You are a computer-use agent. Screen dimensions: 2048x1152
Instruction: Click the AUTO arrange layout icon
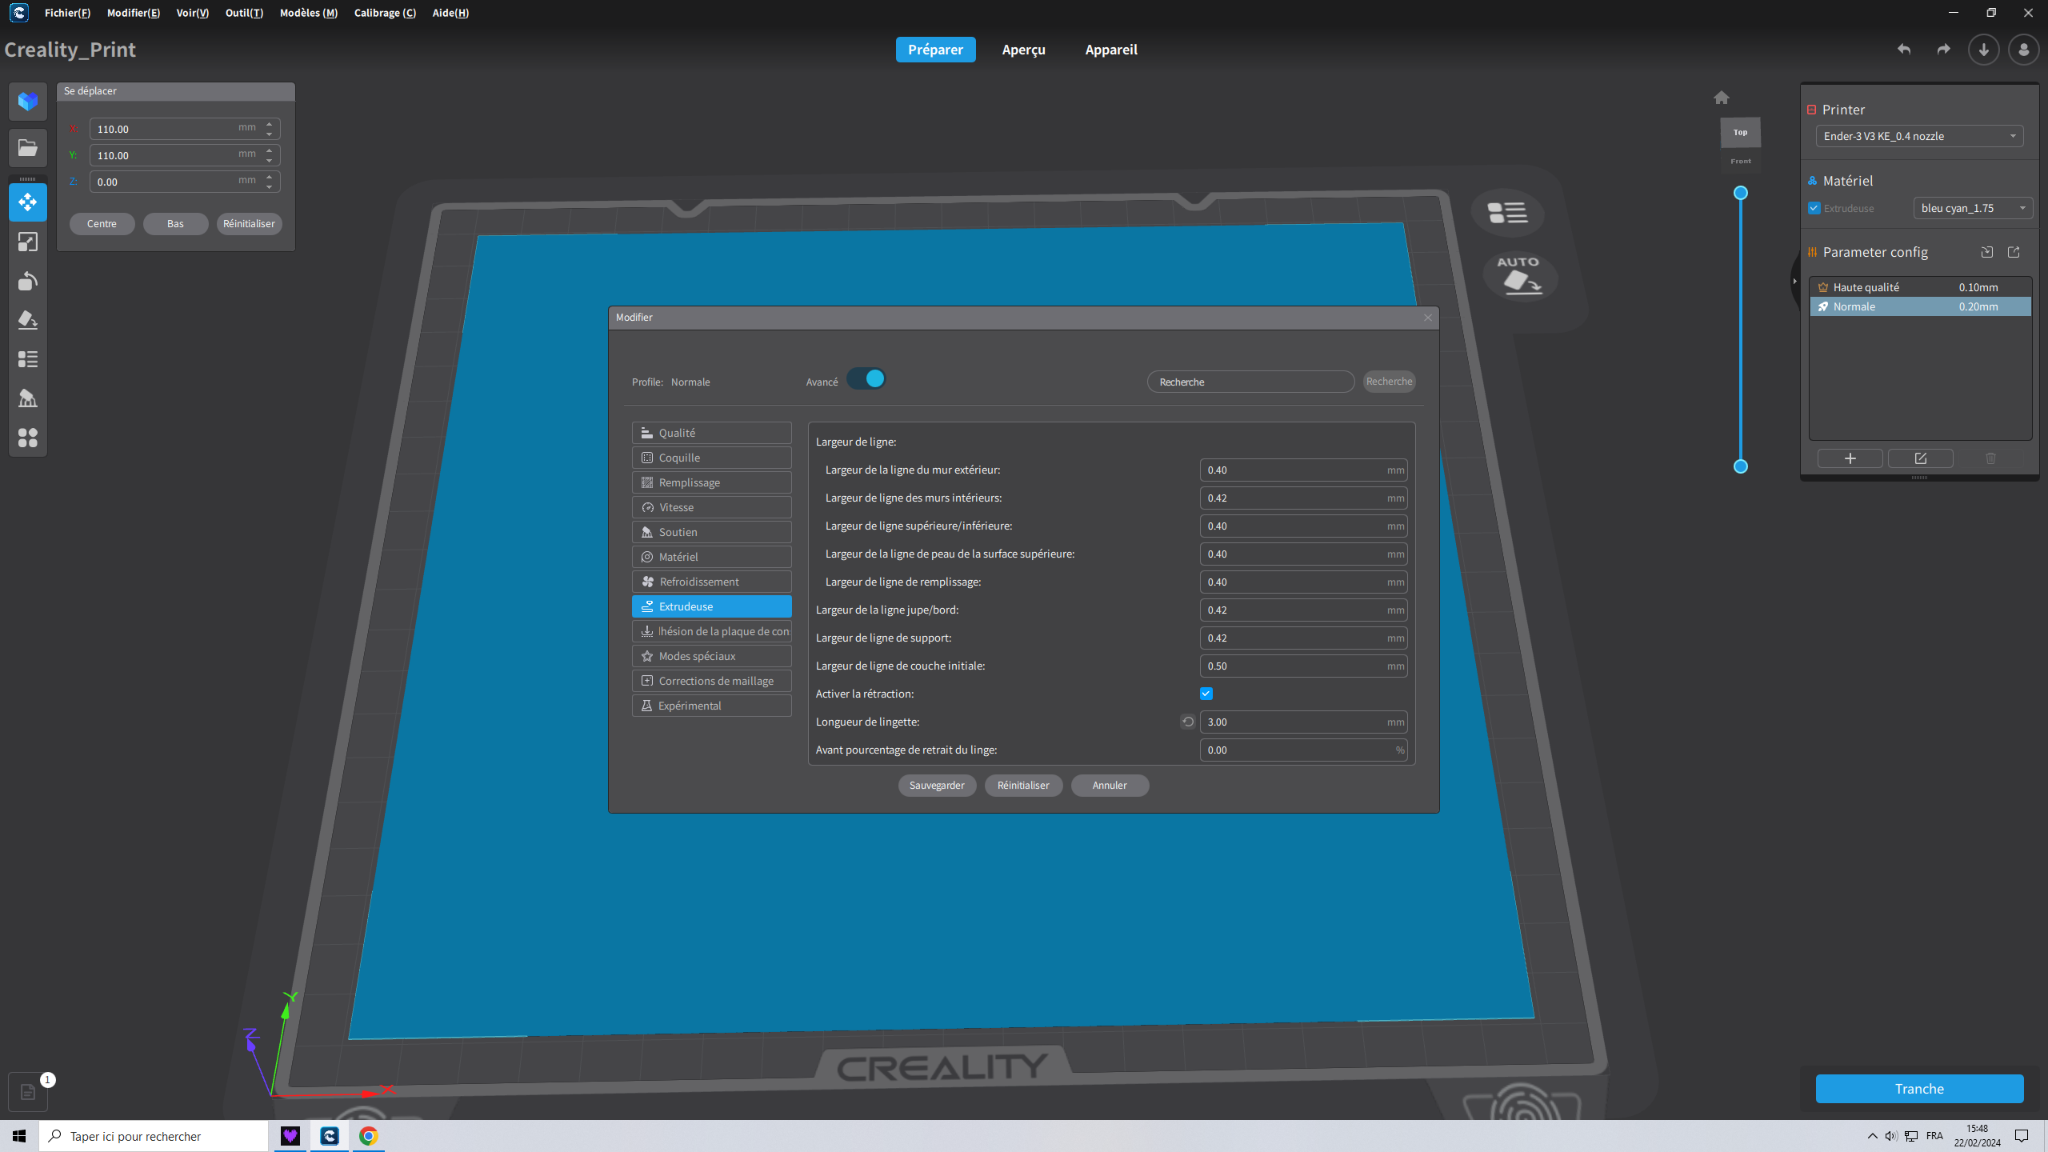[1519, 274]
